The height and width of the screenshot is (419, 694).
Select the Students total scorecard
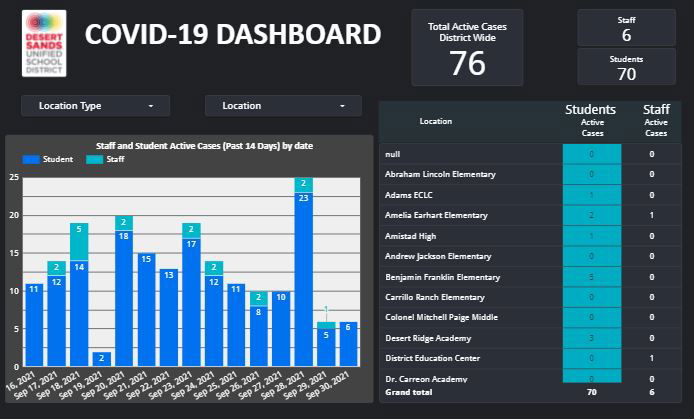[x=627, y=67]
